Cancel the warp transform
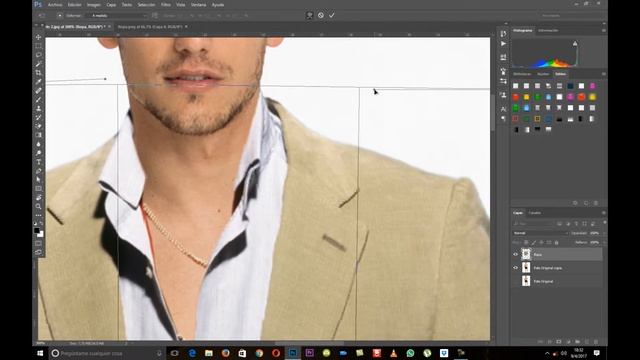Image resolution: width=640 pixels, height=360 pixels. (321, 15)
